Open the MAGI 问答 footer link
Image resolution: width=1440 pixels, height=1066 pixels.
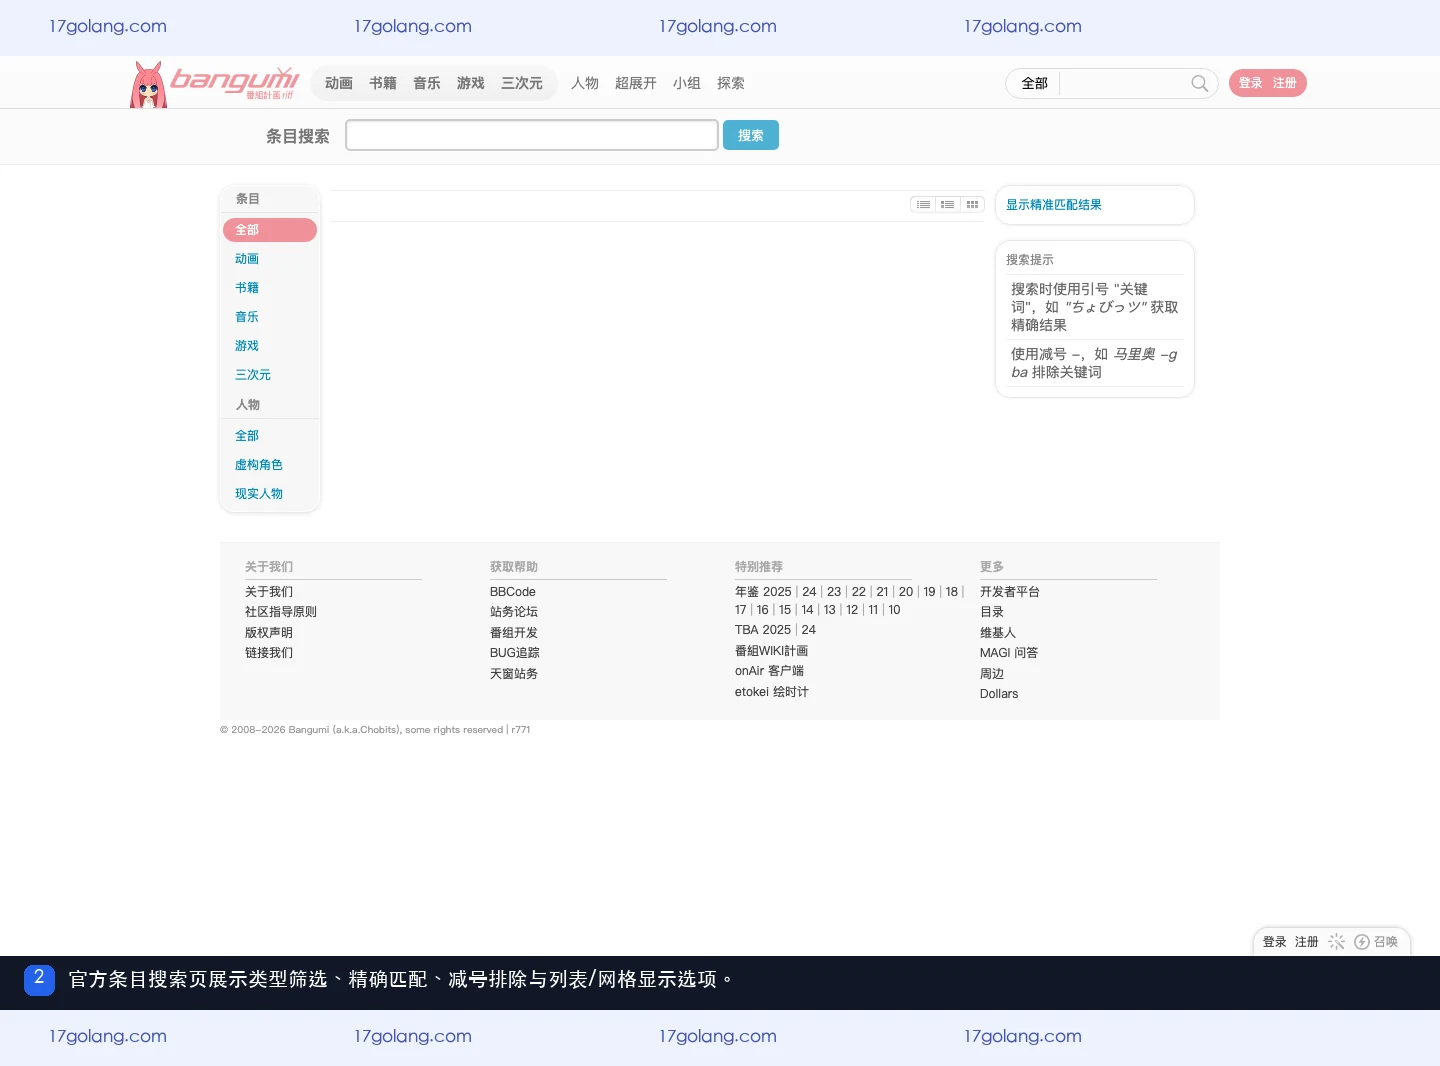click(1009, 653)
